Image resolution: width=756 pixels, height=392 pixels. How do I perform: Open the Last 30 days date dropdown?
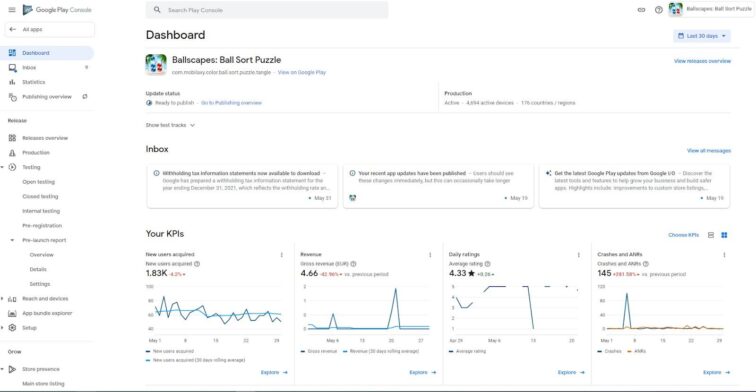[x=702, y=36]
